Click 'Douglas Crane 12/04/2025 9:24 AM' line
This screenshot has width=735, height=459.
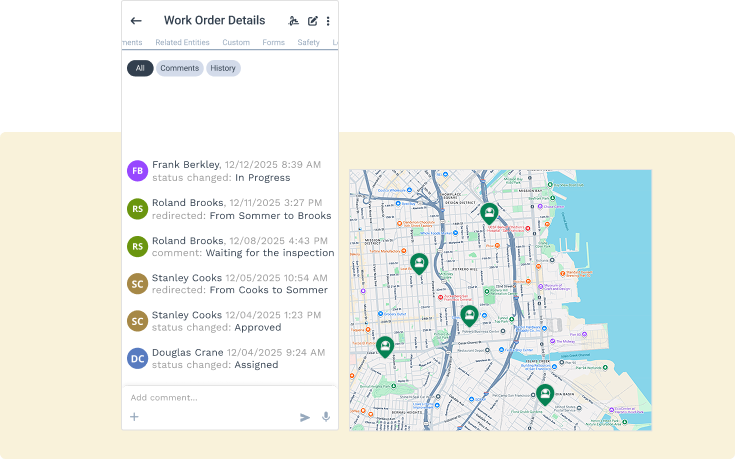coord(238,352)
